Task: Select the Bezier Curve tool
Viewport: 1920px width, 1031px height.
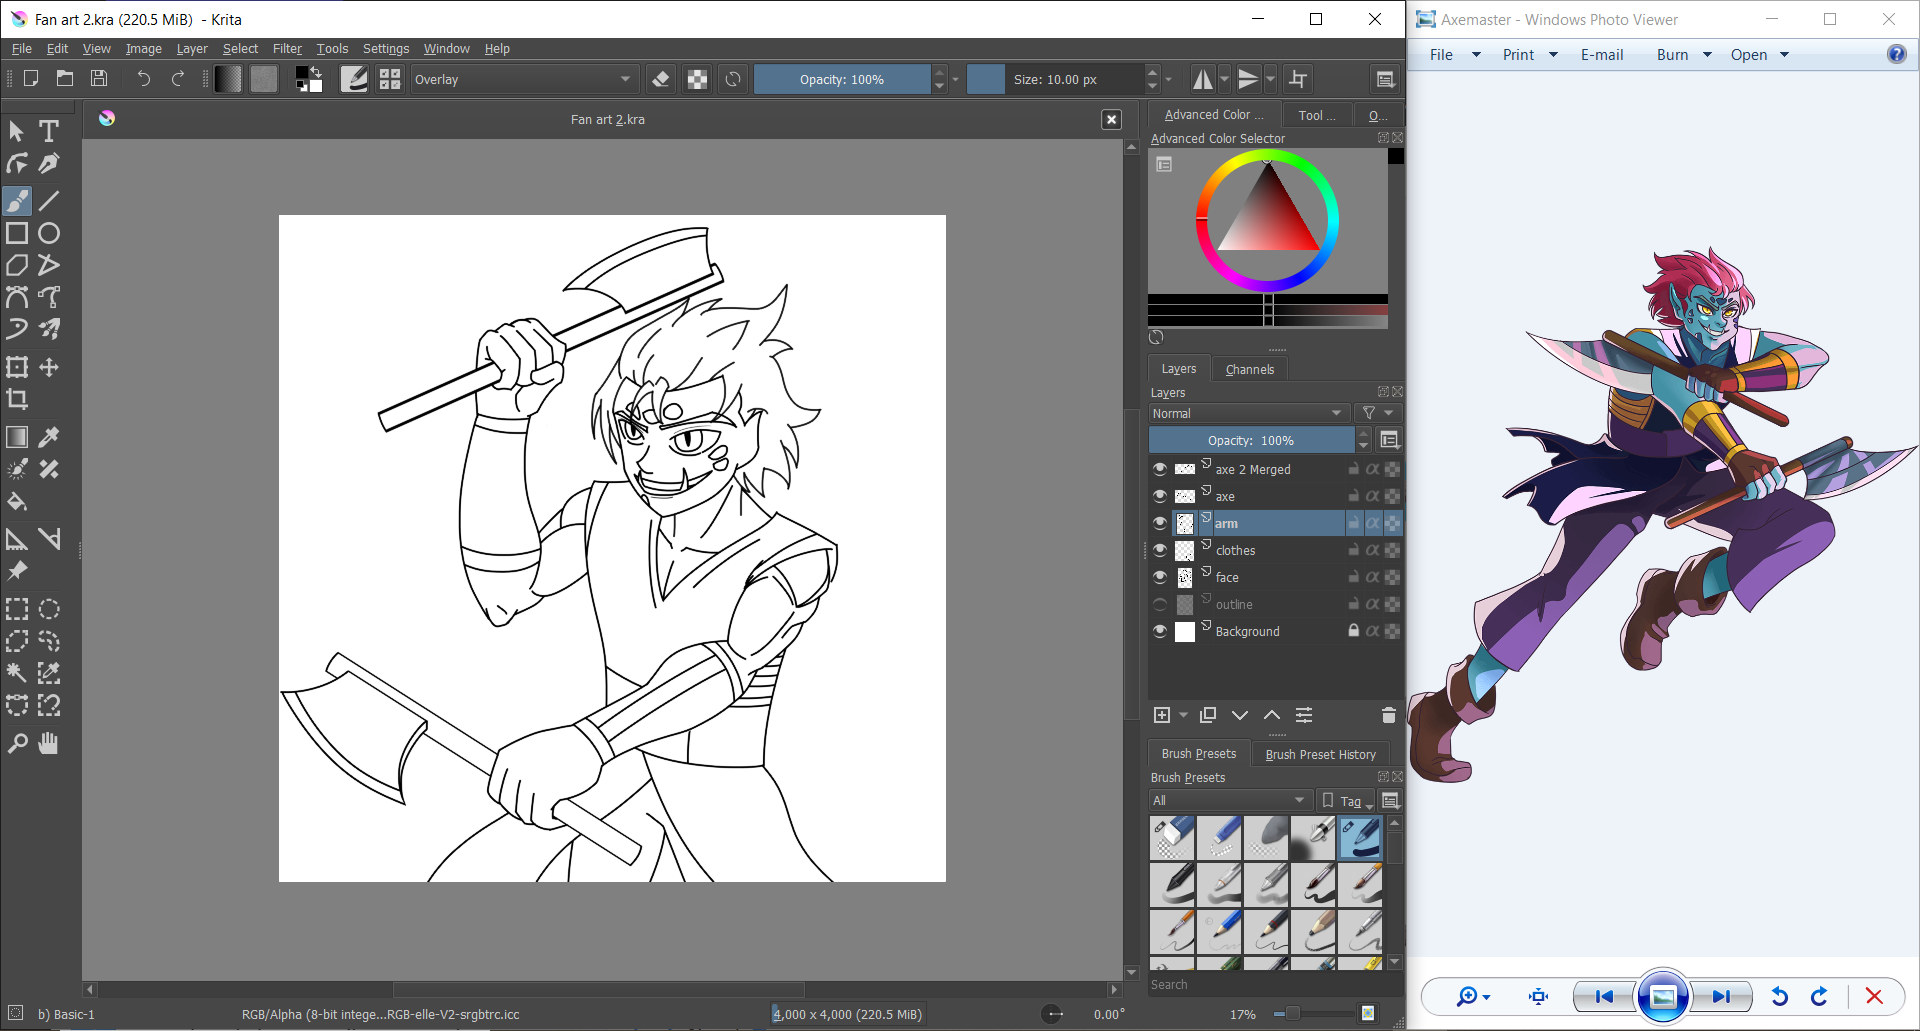Action: pyautogui.click(x=17, y=297)
